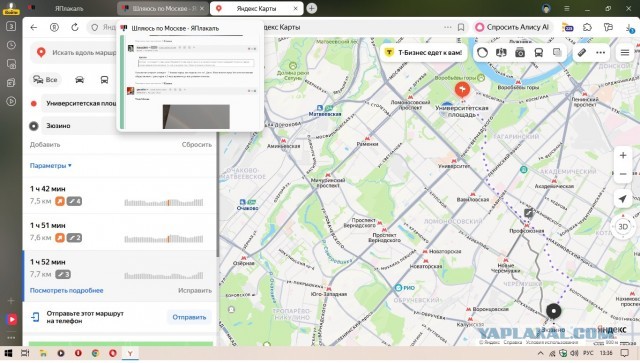Open the tab counter showing 3 in sidebar

click(x=11, y=26)
